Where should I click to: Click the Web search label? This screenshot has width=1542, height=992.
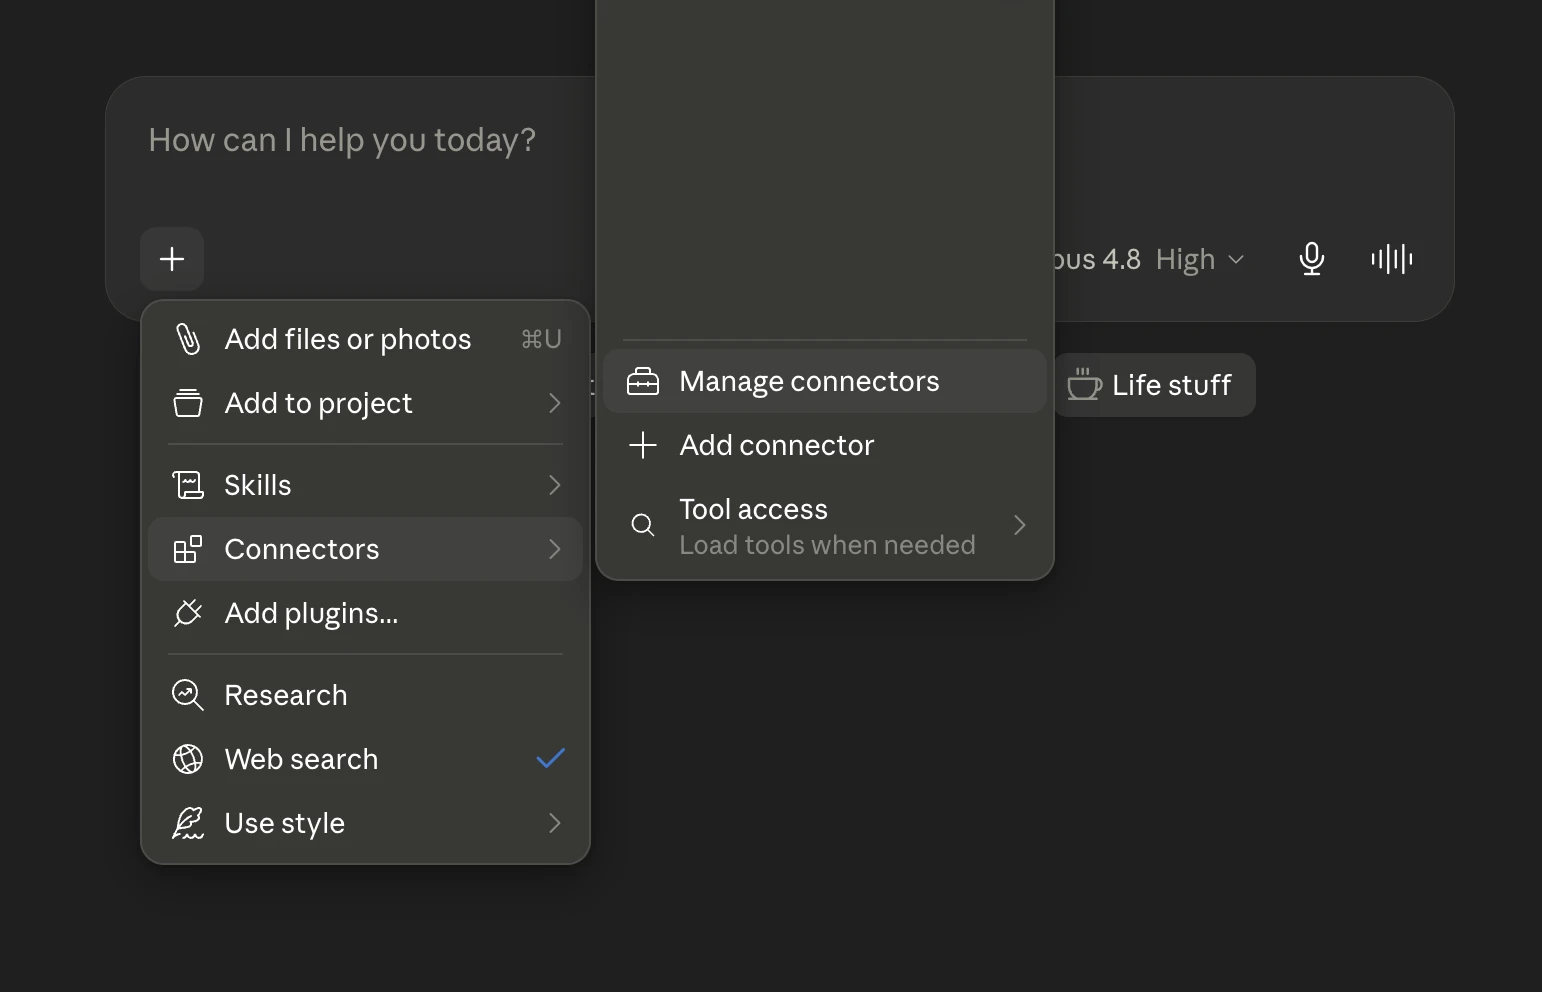coord(301,759)
